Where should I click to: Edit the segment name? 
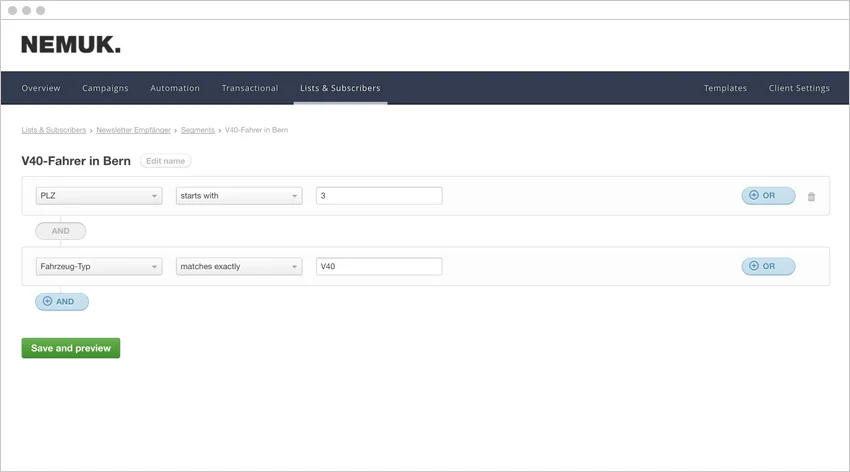coord(165,161)
